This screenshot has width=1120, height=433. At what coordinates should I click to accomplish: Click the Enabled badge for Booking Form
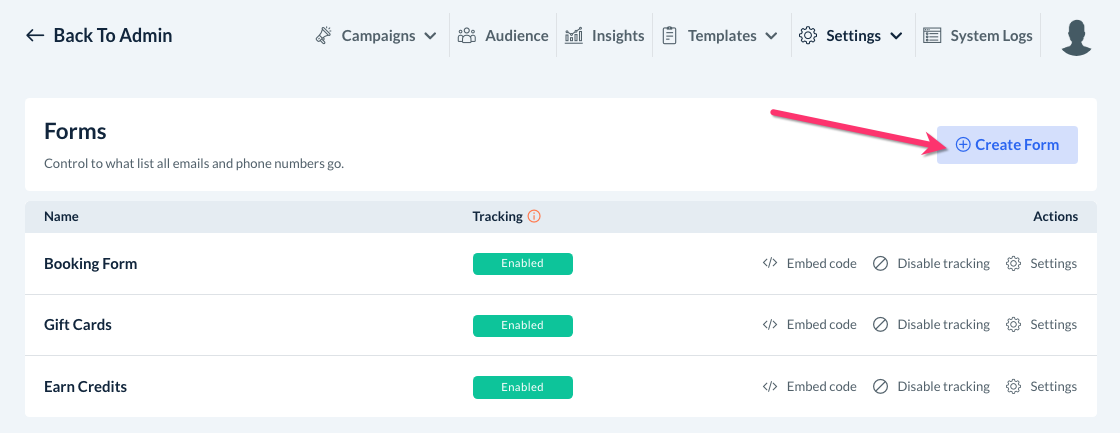522,264
